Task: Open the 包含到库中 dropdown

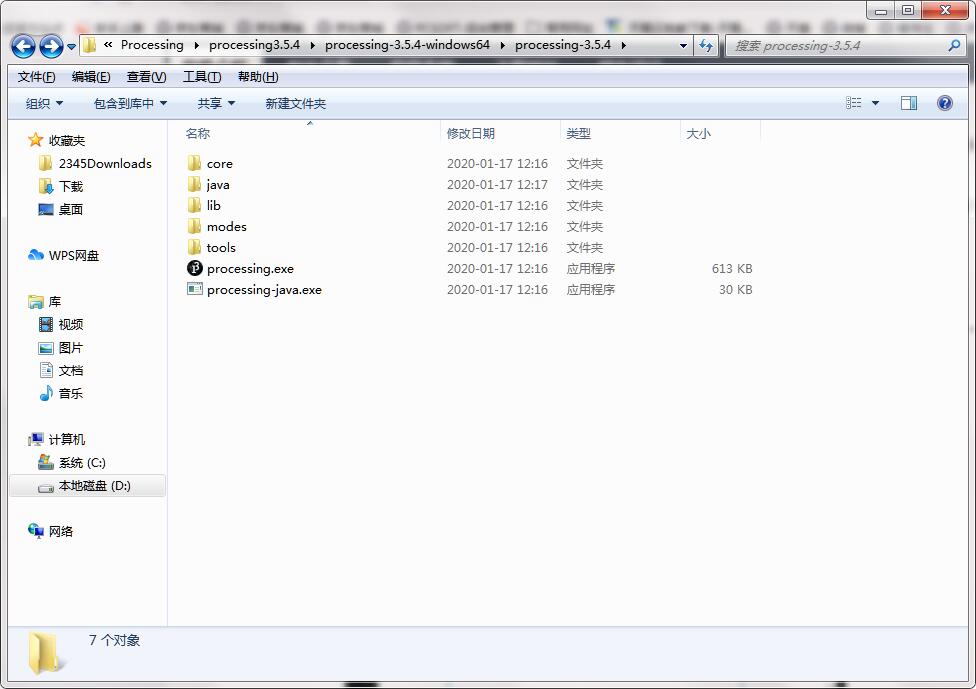Action: 130,103
